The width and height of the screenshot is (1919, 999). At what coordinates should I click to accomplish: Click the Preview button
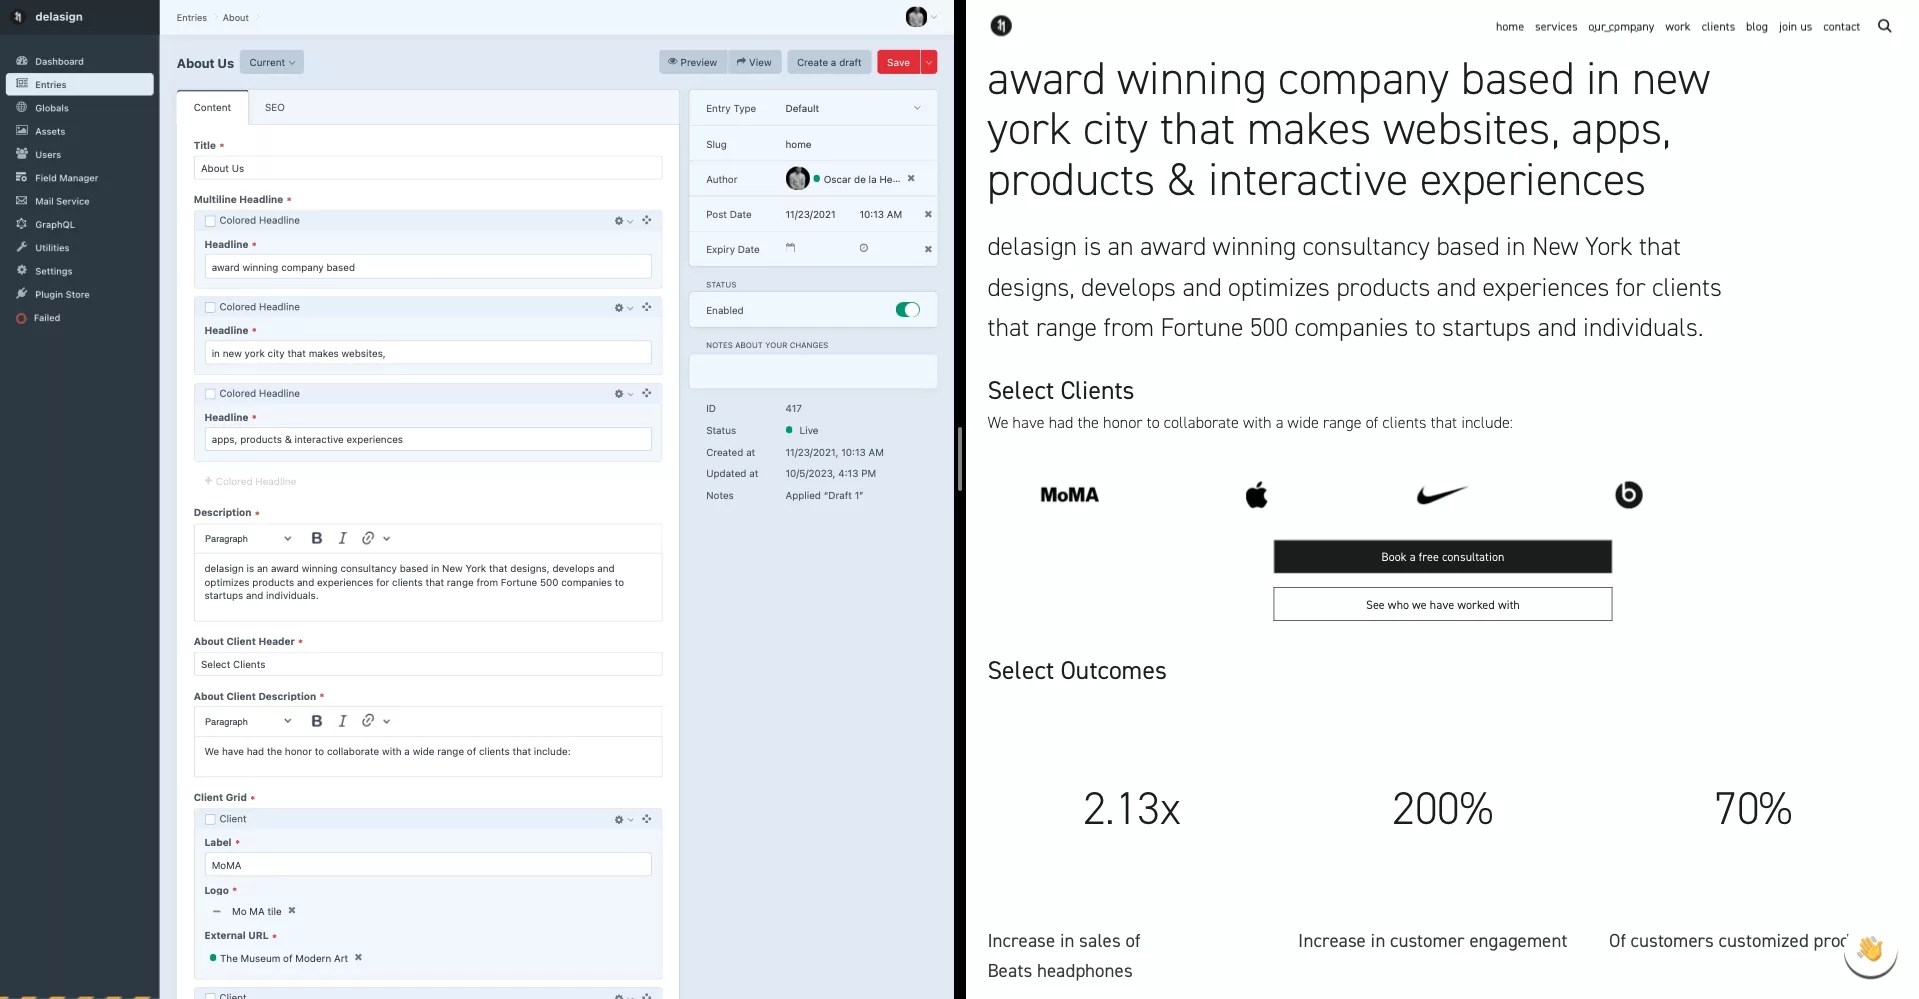tap(692, 62)
